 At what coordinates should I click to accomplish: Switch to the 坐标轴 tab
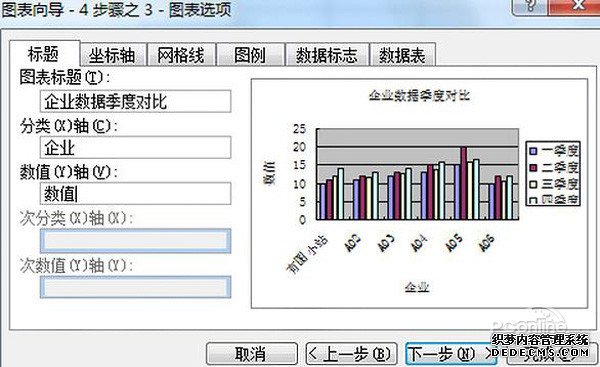(x=112, y=55)
